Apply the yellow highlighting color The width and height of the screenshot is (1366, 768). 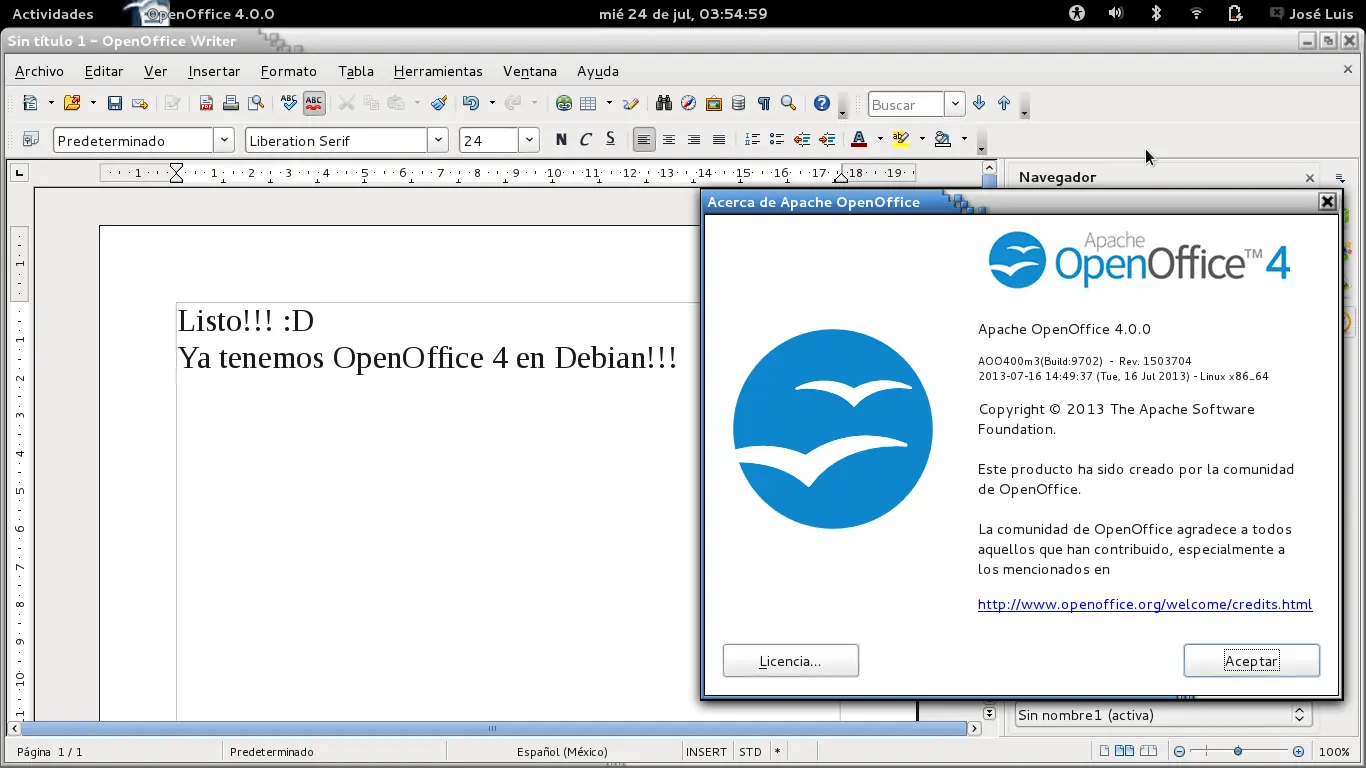coord(901,140)
